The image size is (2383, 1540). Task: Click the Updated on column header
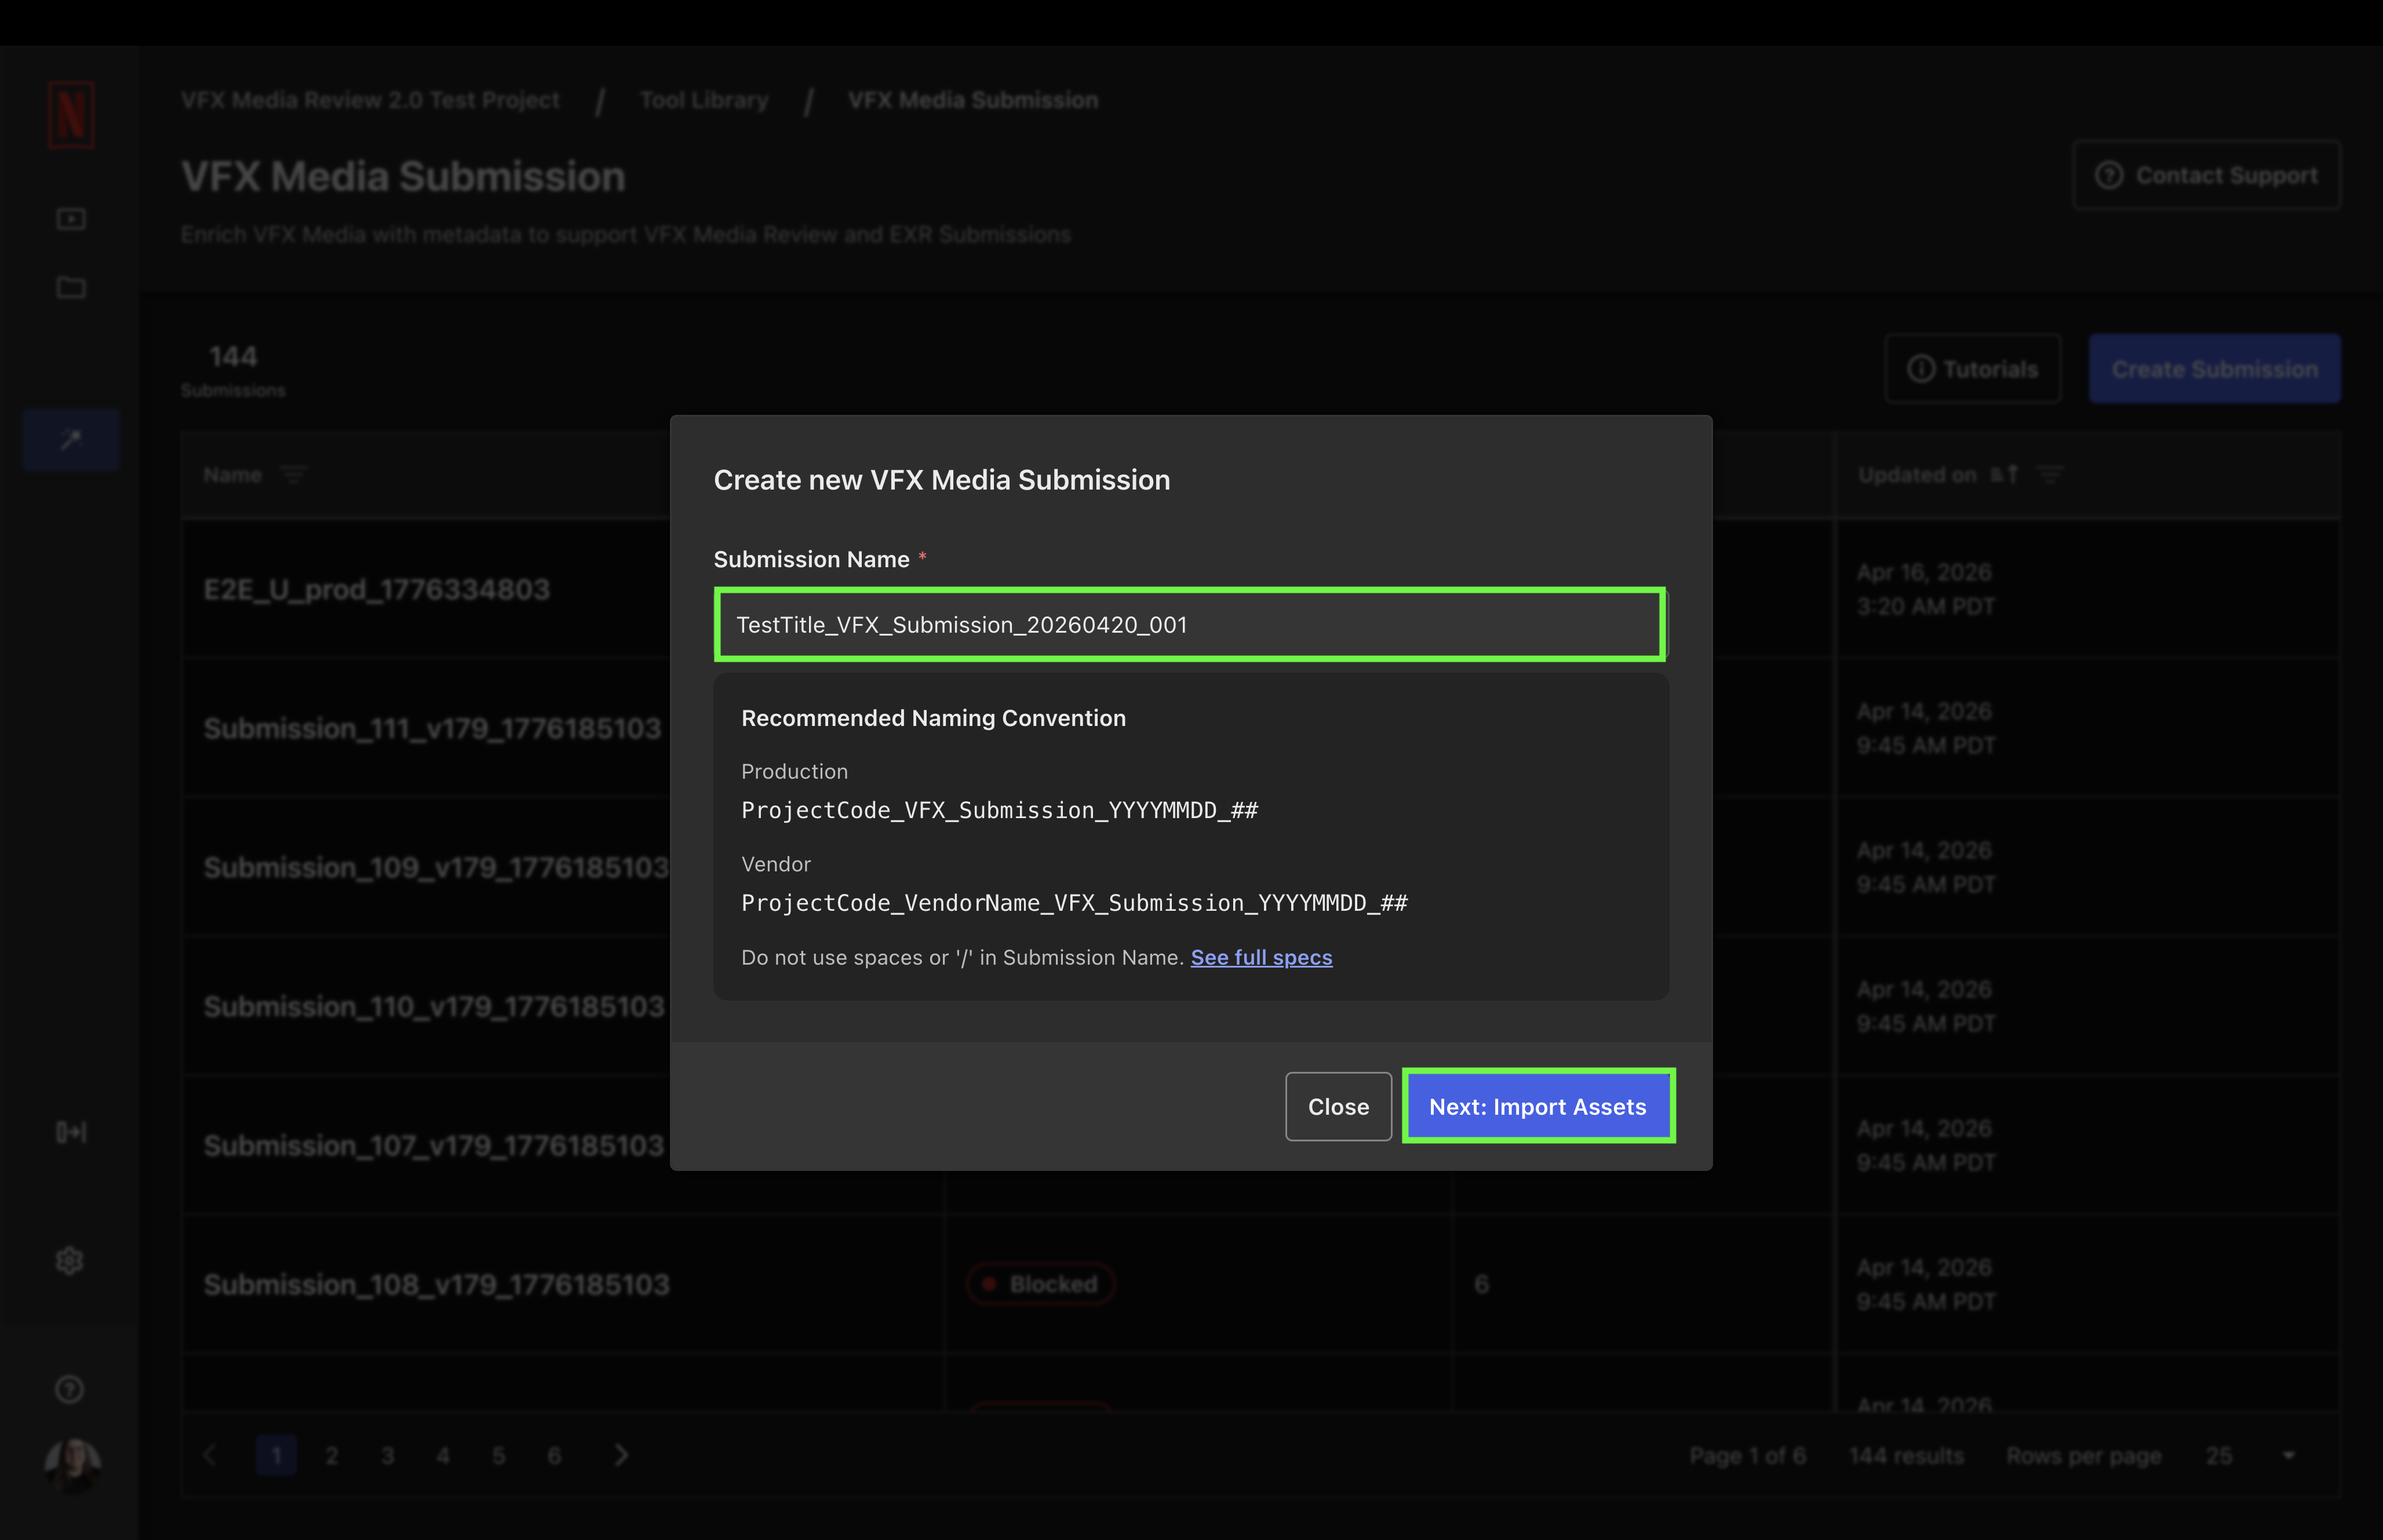pos(1917,475)
